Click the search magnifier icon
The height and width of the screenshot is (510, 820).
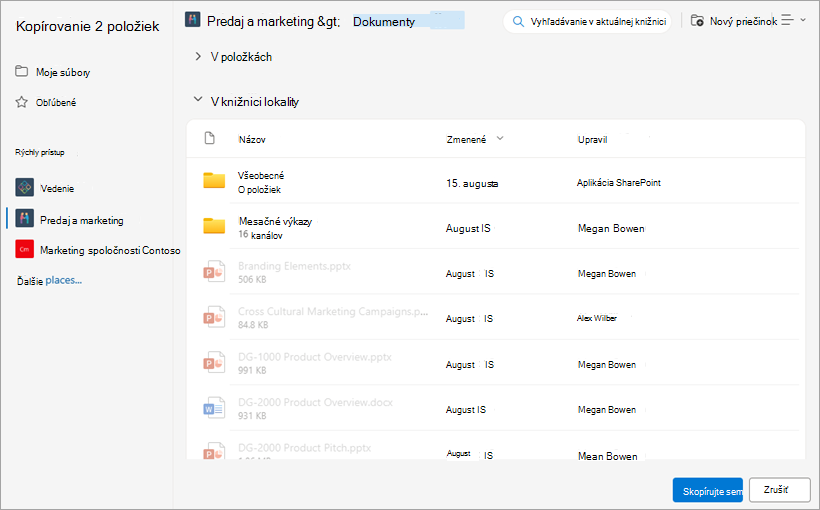pyautogui.click(x=518, y=21)
